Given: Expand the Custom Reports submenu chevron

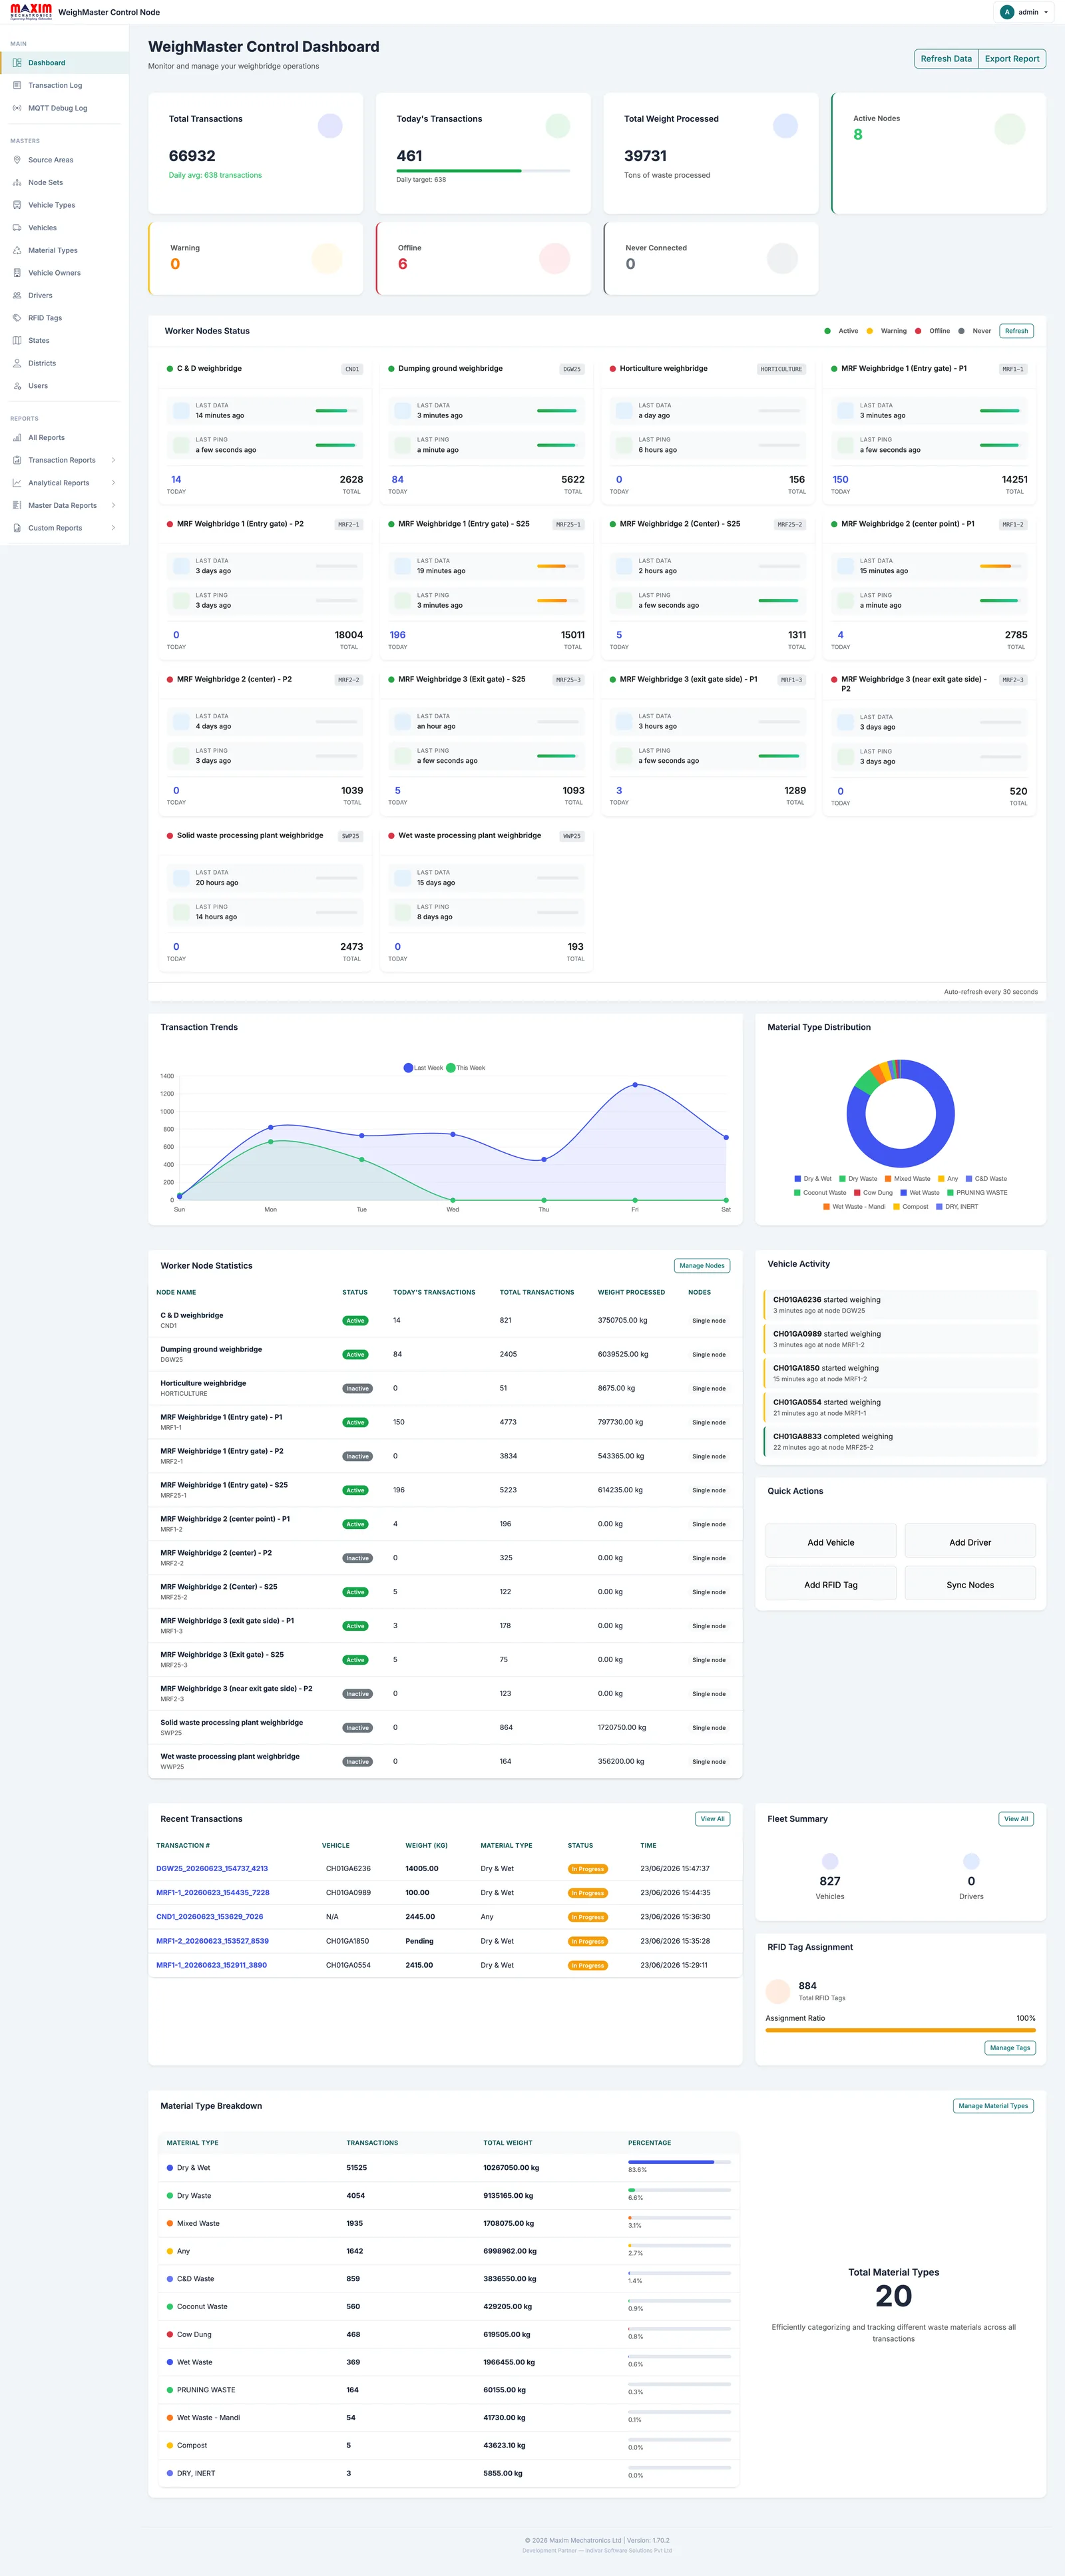Looking at the screenshot, I should pyautogui.click(x=113, y=528).
